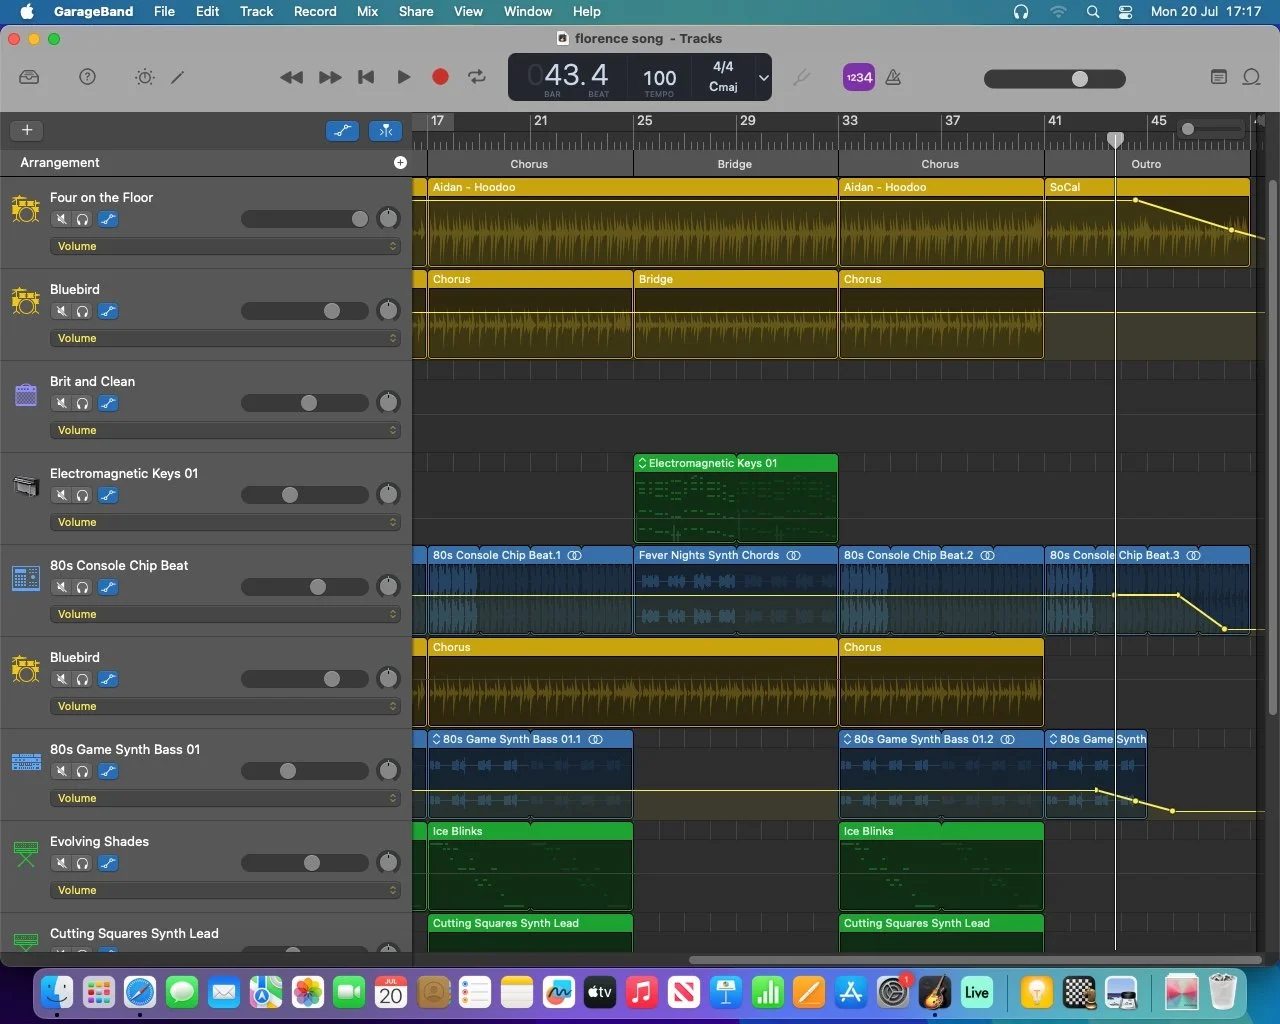Select the Evolving Shades track icon
The image size is (1280, 1024).
(26, 854)
